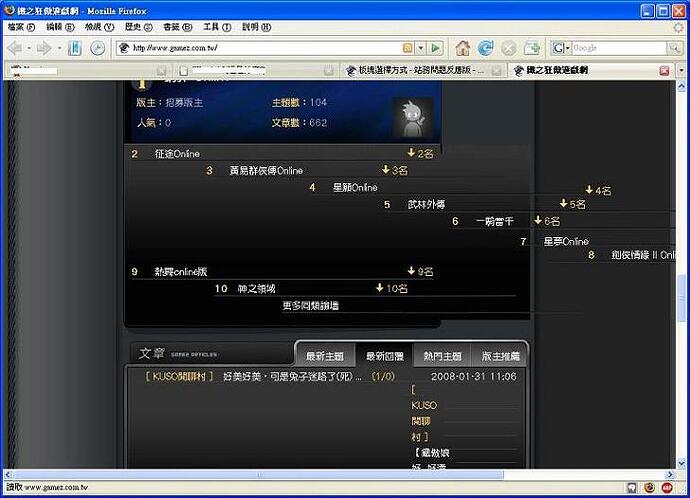Select the 版主推薦 article tab
Screen dimensions: 690x498
click(x=500, y=355)
